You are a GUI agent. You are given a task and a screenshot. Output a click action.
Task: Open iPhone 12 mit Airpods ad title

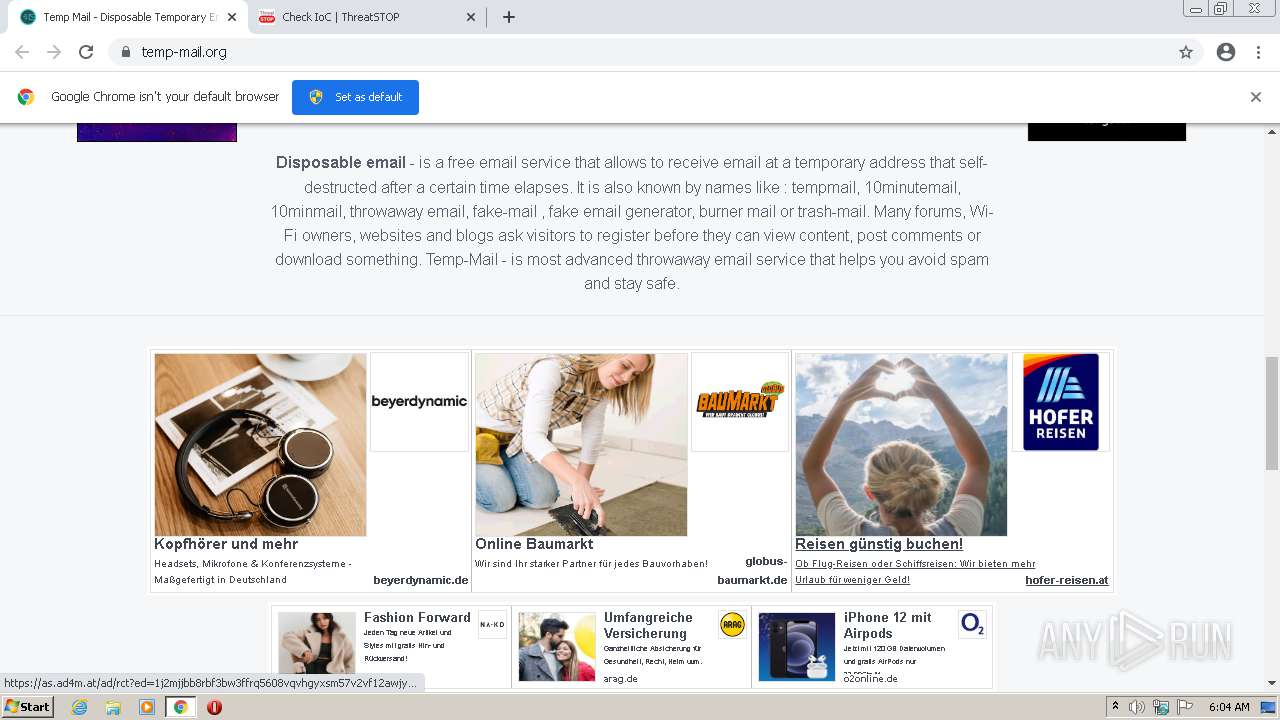click(887, 625)
